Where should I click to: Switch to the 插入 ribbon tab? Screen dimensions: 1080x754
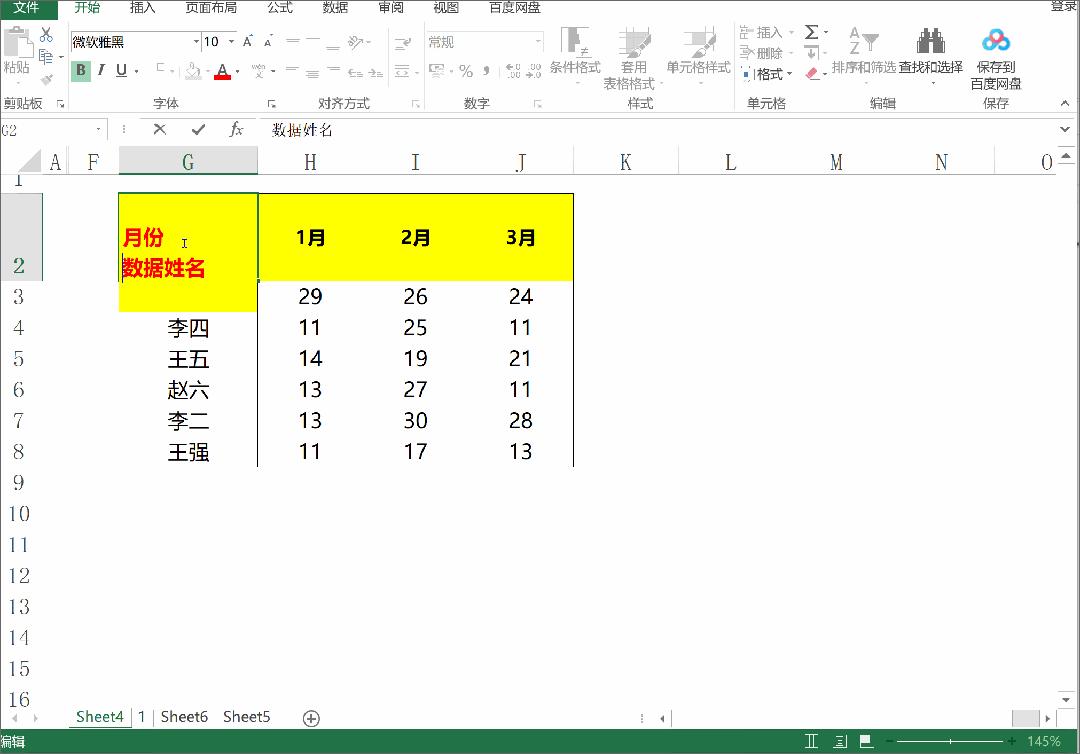[x=145, y=9]
